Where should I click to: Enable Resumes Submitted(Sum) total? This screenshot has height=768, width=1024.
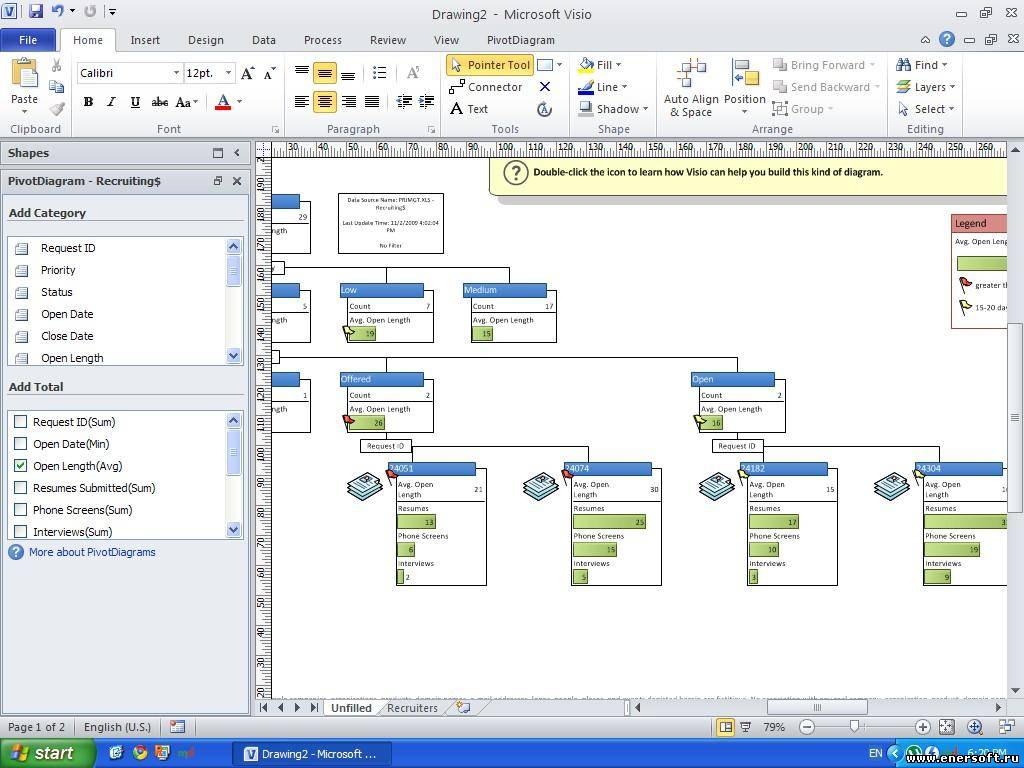pos(21,488)
